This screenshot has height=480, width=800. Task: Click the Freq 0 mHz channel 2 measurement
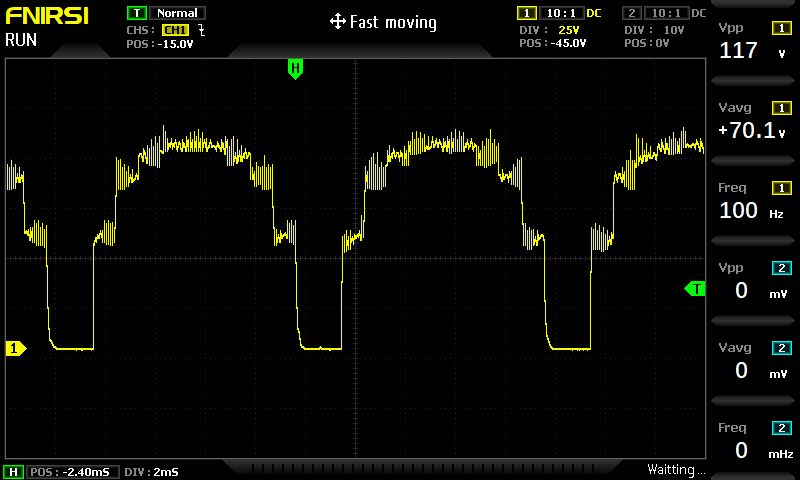click(764, 450)
